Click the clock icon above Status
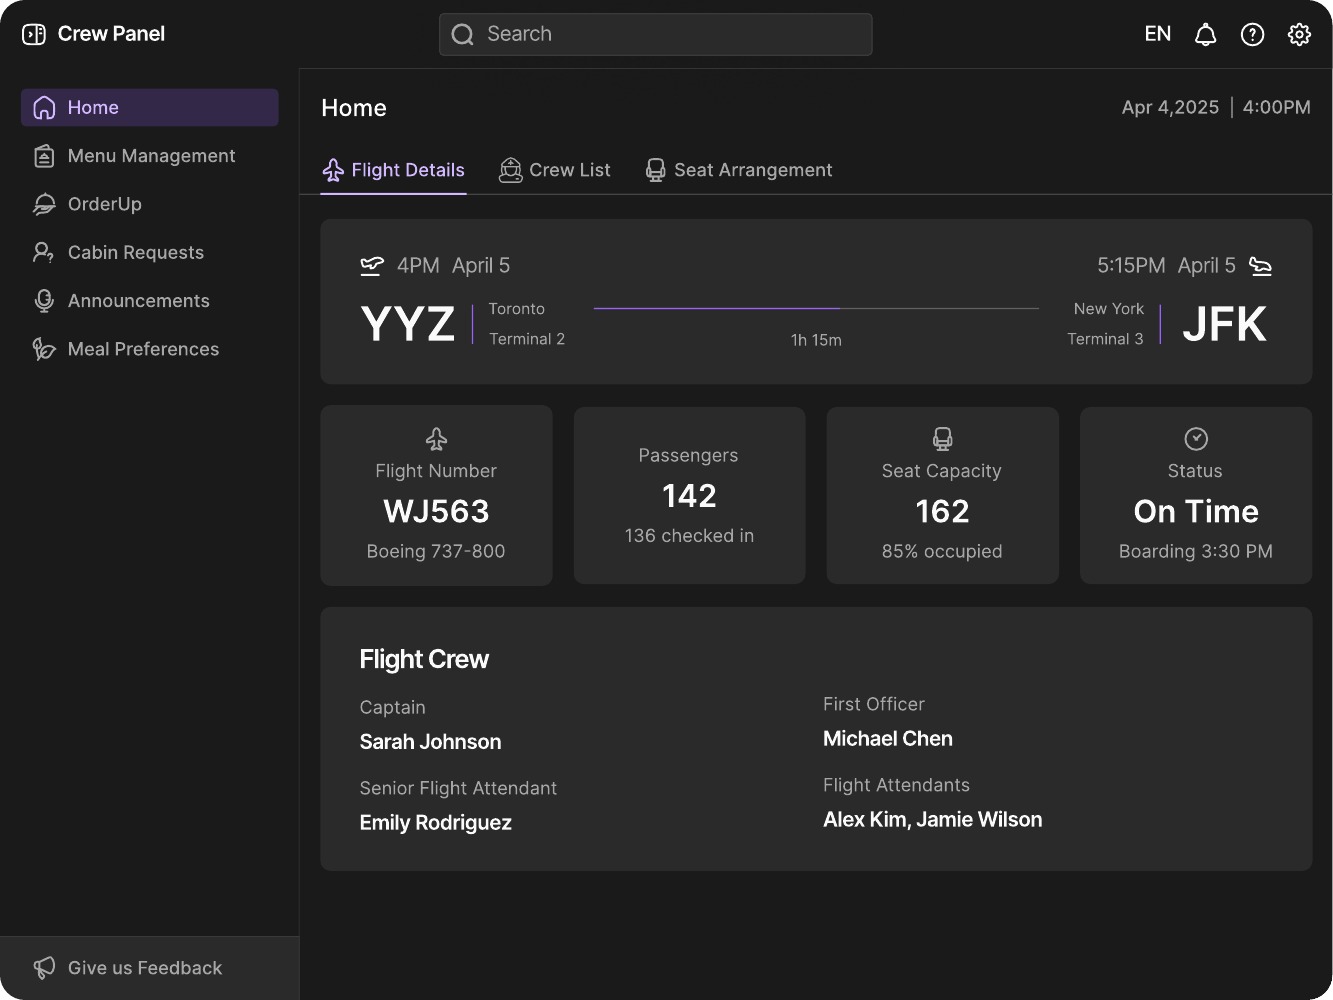This screenshot has height=1000, width=1333. click(1196, 439)
